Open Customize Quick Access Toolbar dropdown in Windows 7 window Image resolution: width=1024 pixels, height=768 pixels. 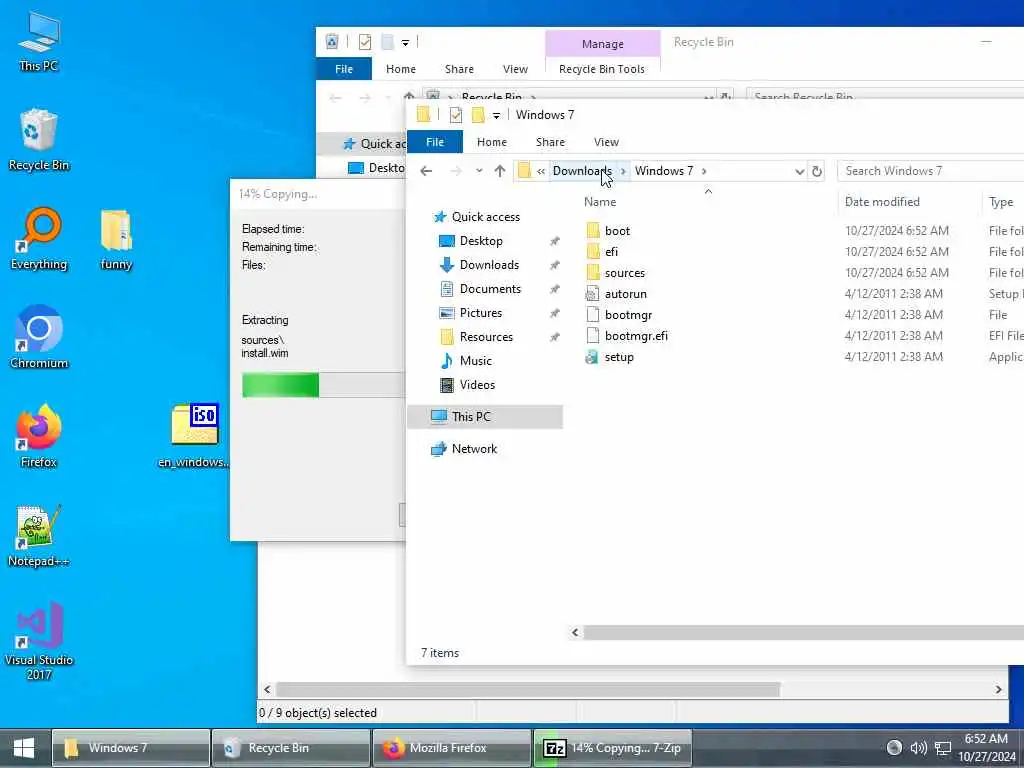coord(496,116)
